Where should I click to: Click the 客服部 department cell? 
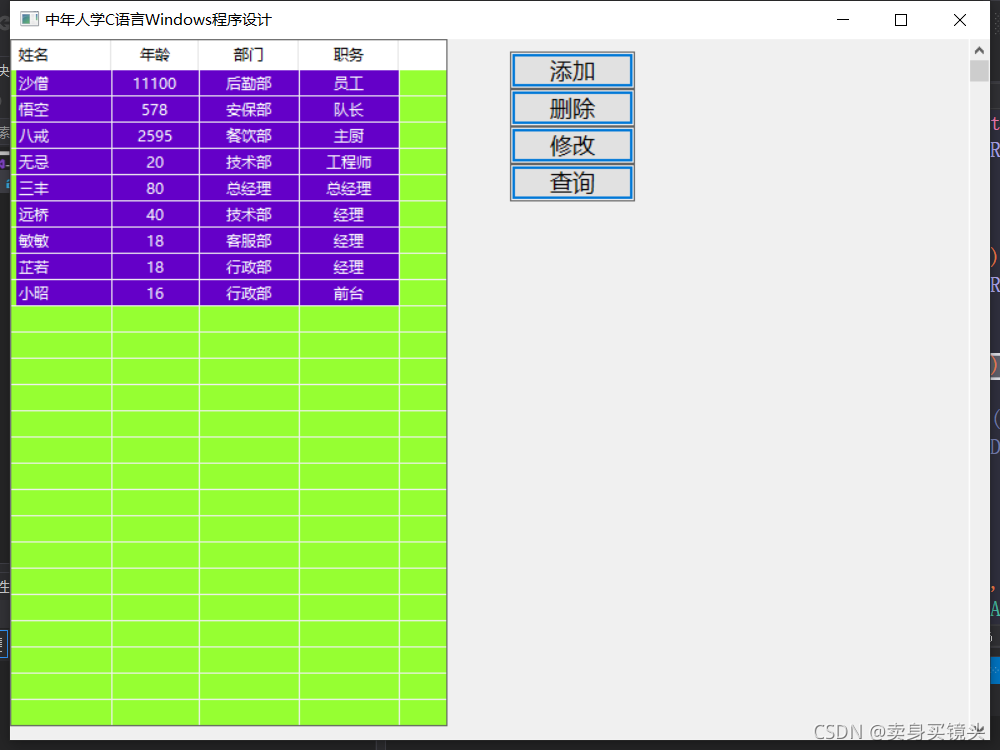pyautogui.click(x=249, y=241)
